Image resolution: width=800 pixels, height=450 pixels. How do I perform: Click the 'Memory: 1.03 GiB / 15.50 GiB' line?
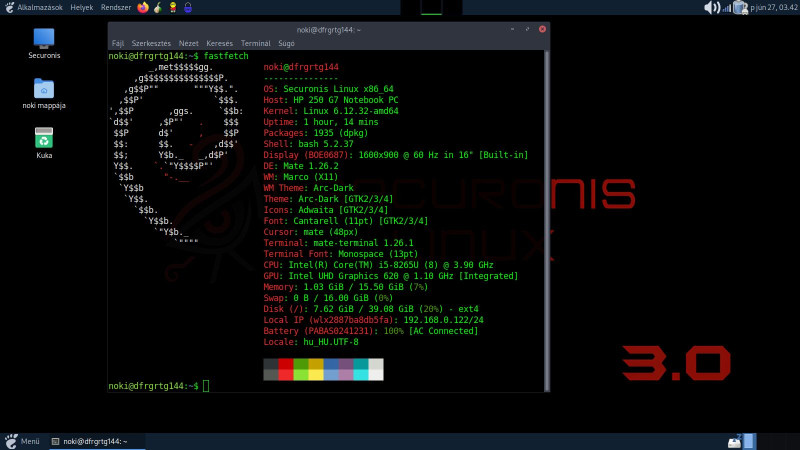346,287
